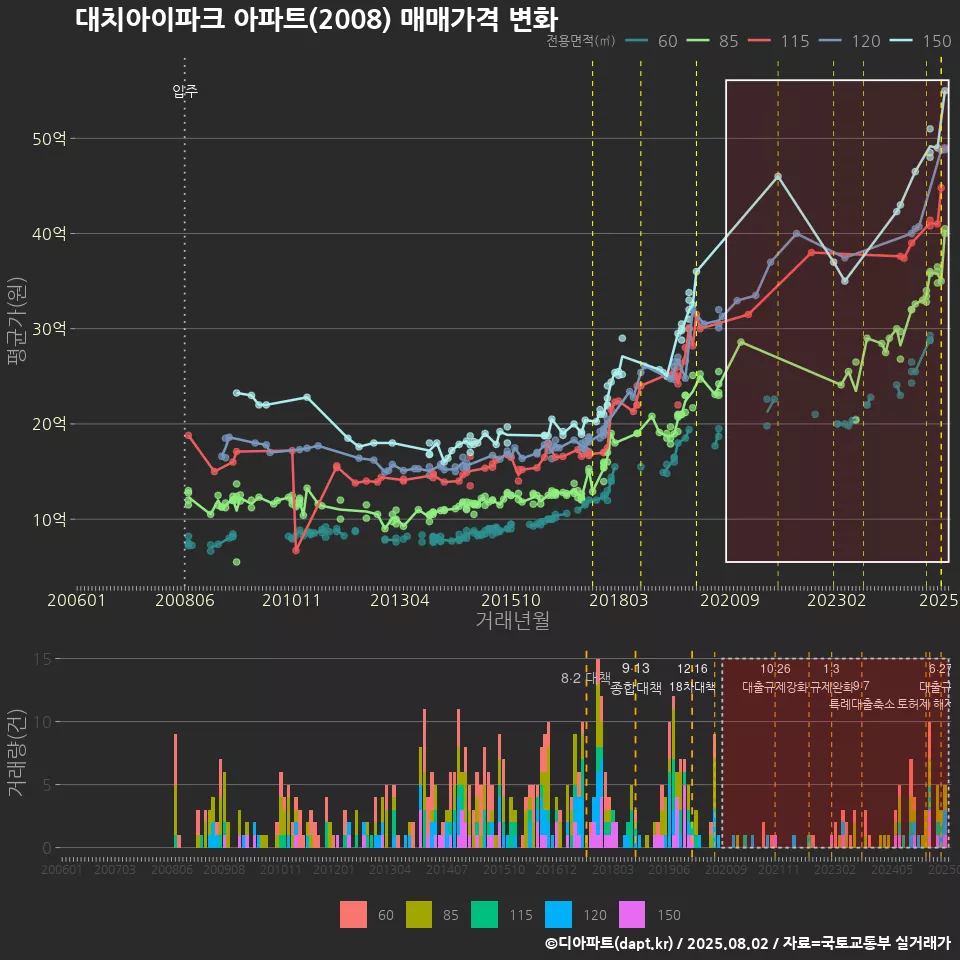Click the 8·2 대책 policy annotation
The width and height of the screenshot is (960, 960).
[585, 678]
